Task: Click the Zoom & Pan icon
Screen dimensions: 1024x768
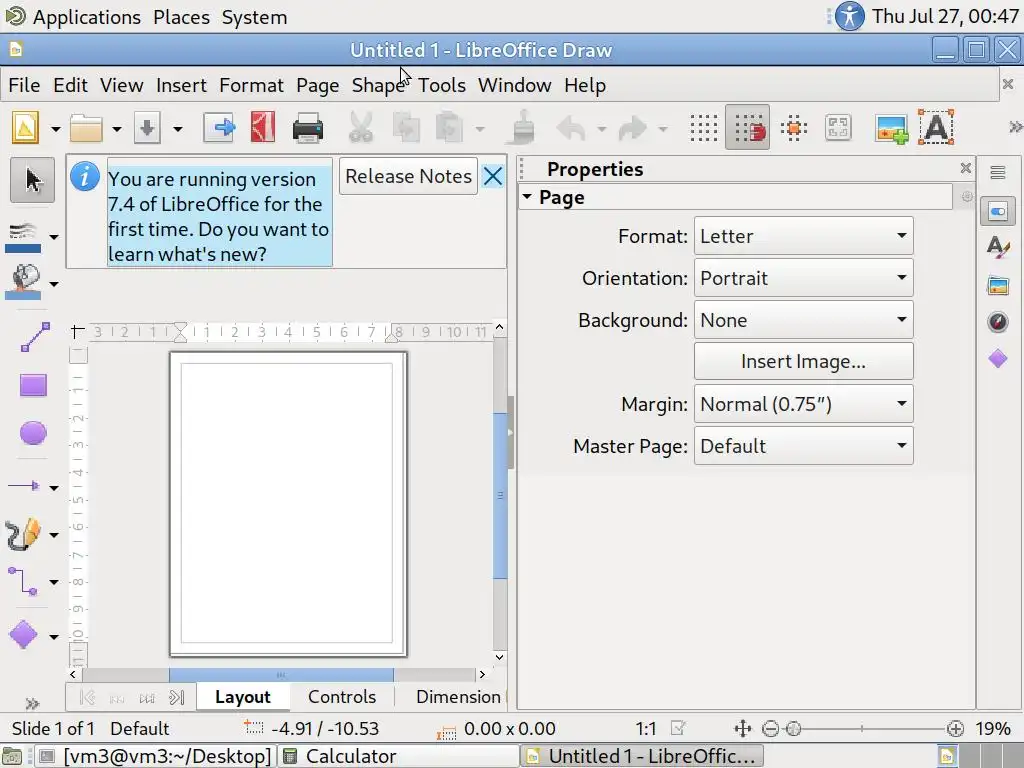Action: pos(838,127)
